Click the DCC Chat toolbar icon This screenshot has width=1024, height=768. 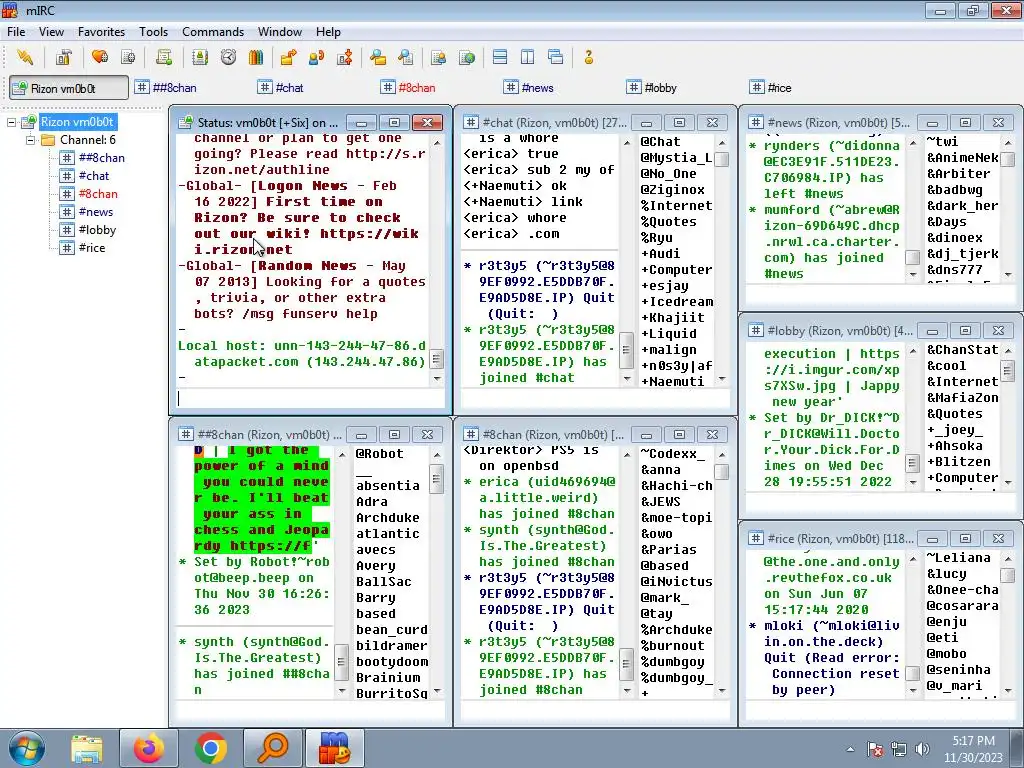(317, 57)
